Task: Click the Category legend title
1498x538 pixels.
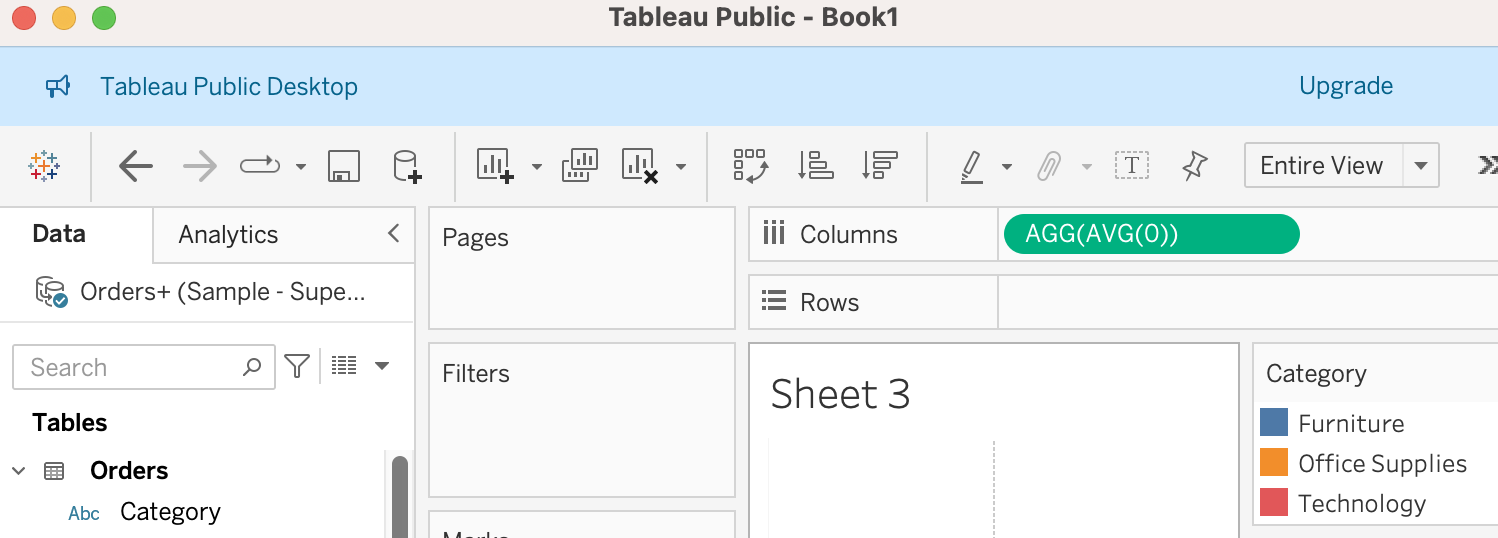Action: pyautogui.click(x=1316, y=374)
